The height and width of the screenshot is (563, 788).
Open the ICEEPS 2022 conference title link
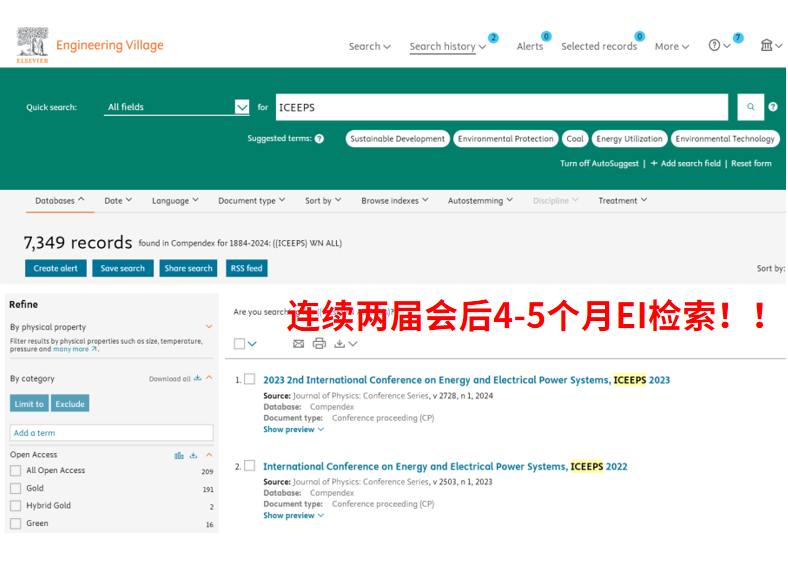point(445,466)
